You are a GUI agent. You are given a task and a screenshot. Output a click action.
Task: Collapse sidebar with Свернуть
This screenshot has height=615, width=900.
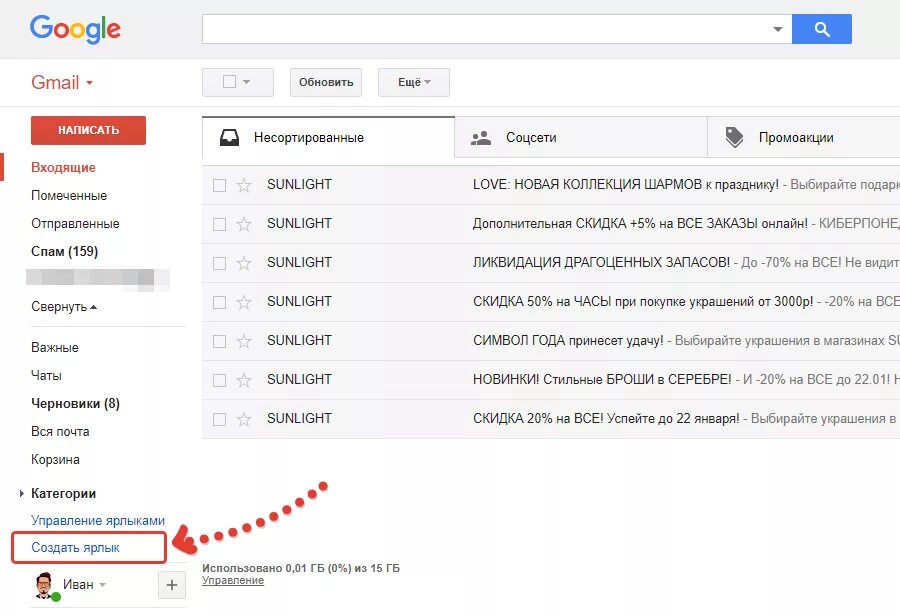pos(64,307)
